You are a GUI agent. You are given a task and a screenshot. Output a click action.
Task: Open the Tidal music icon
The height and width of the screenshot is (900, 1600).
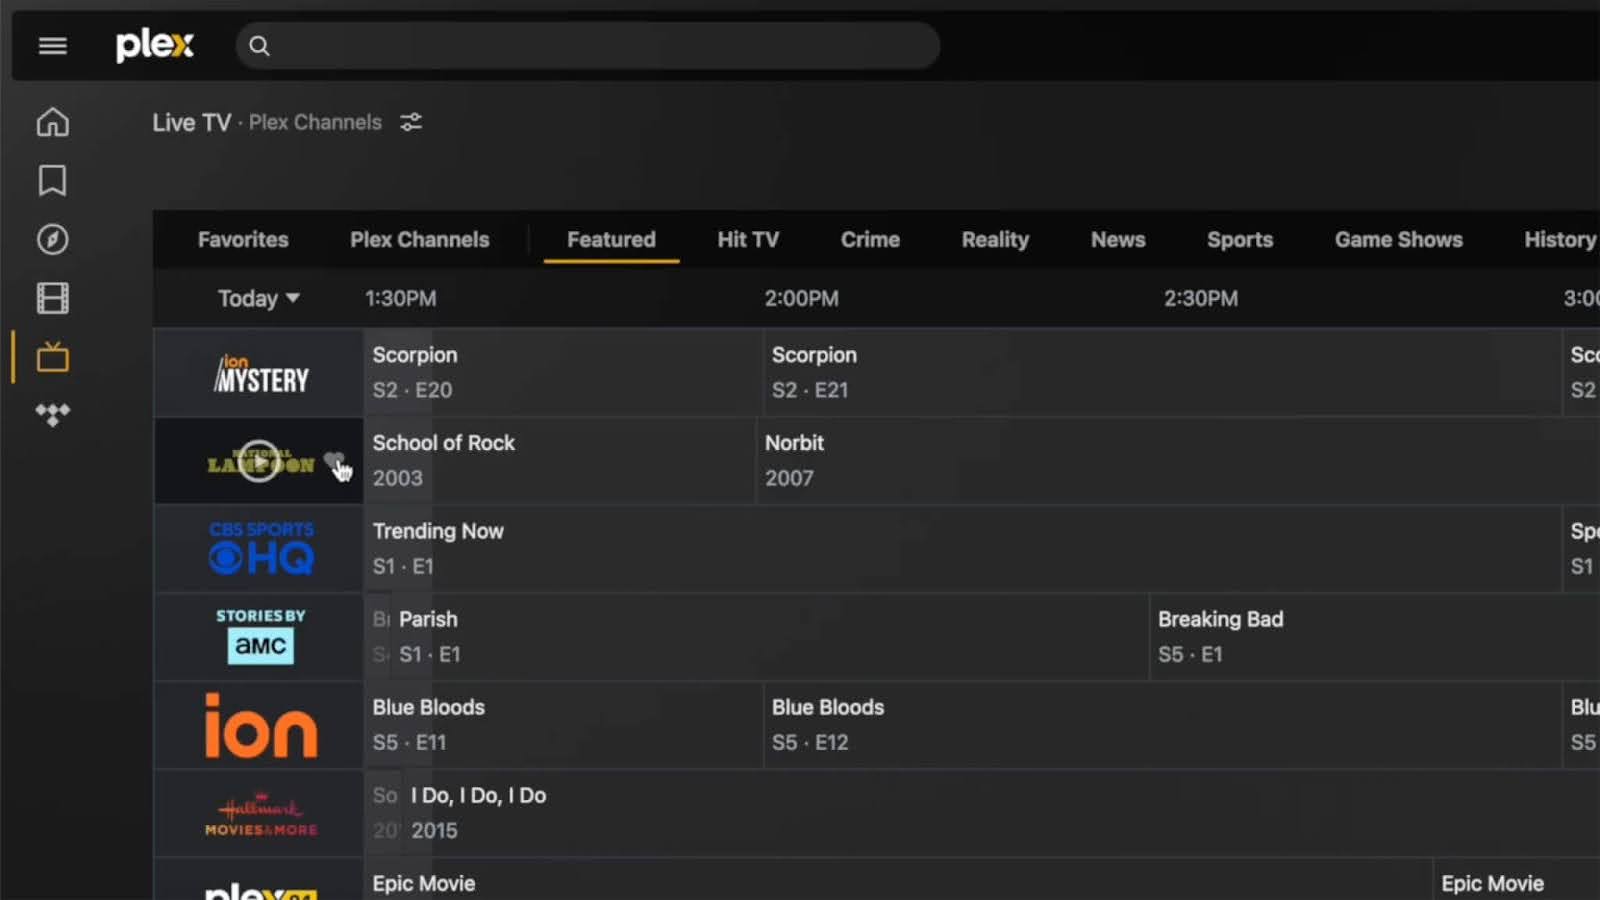pyautogui.click(x=52, y=414)
